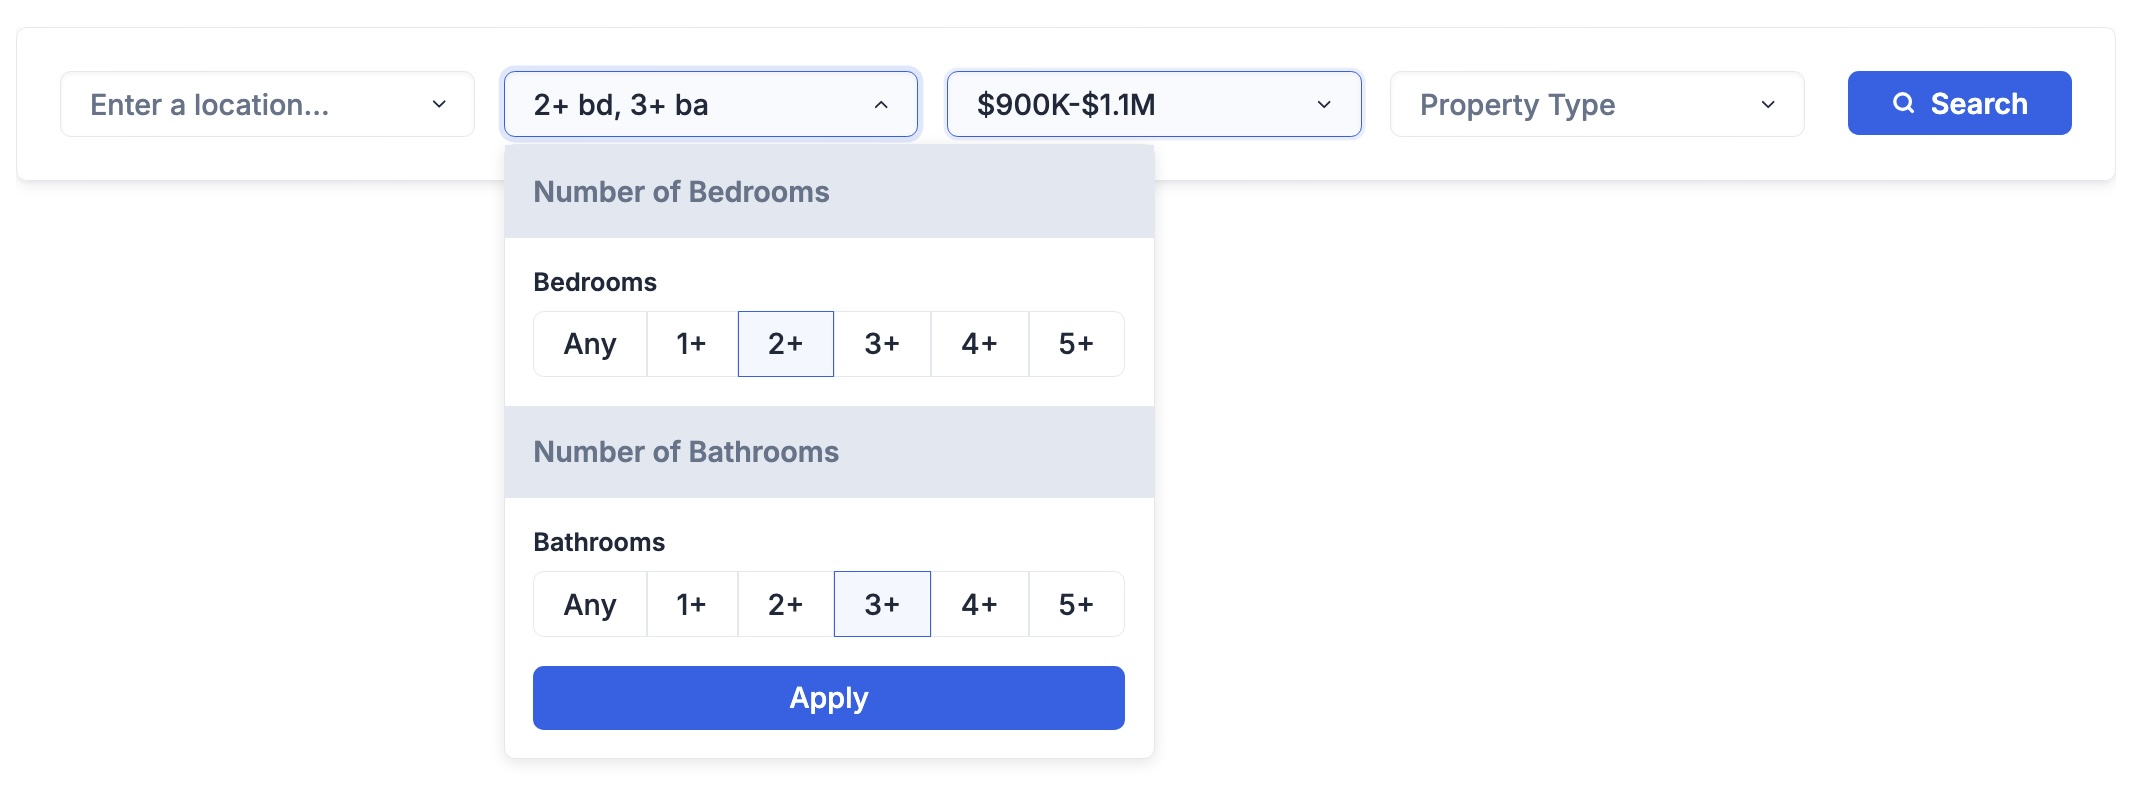Choose 4+ bathrooms option
The width and height of the screenshot is (2130, 800).
click(979, 604)
